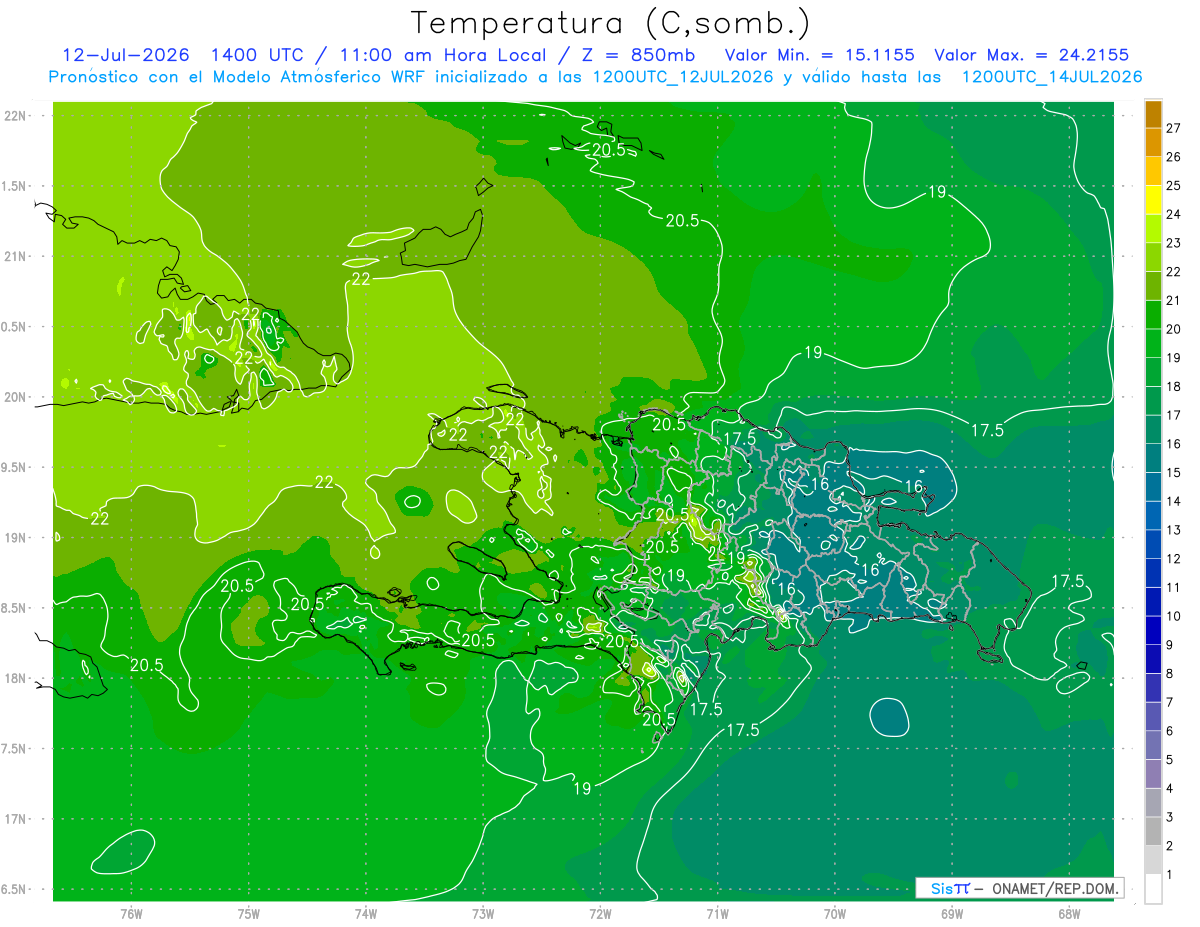Pick the teal swatch between 15 and 16
The width and height of the screenshot is (1200, 927).
[x=1153, y=459]
